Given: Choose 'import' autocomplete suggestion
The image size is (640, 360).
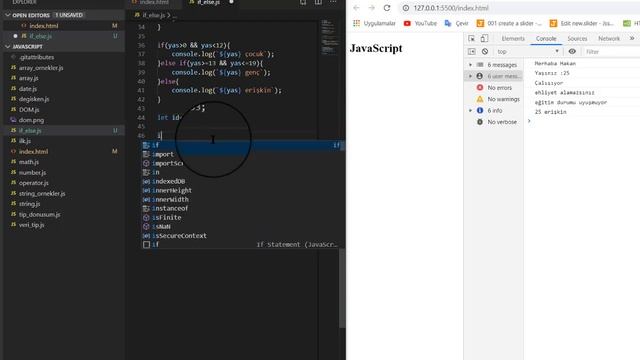Looking at the screenshot, I should point(243,154).
